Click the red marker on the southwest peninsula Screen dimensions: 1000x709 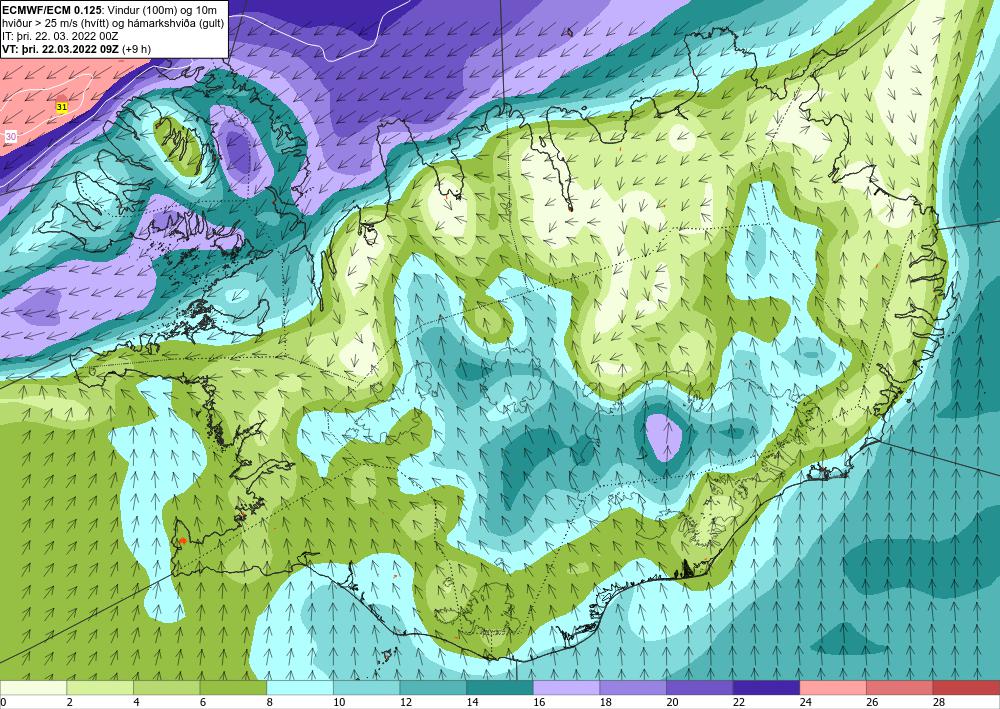click(x=182, y=541)
